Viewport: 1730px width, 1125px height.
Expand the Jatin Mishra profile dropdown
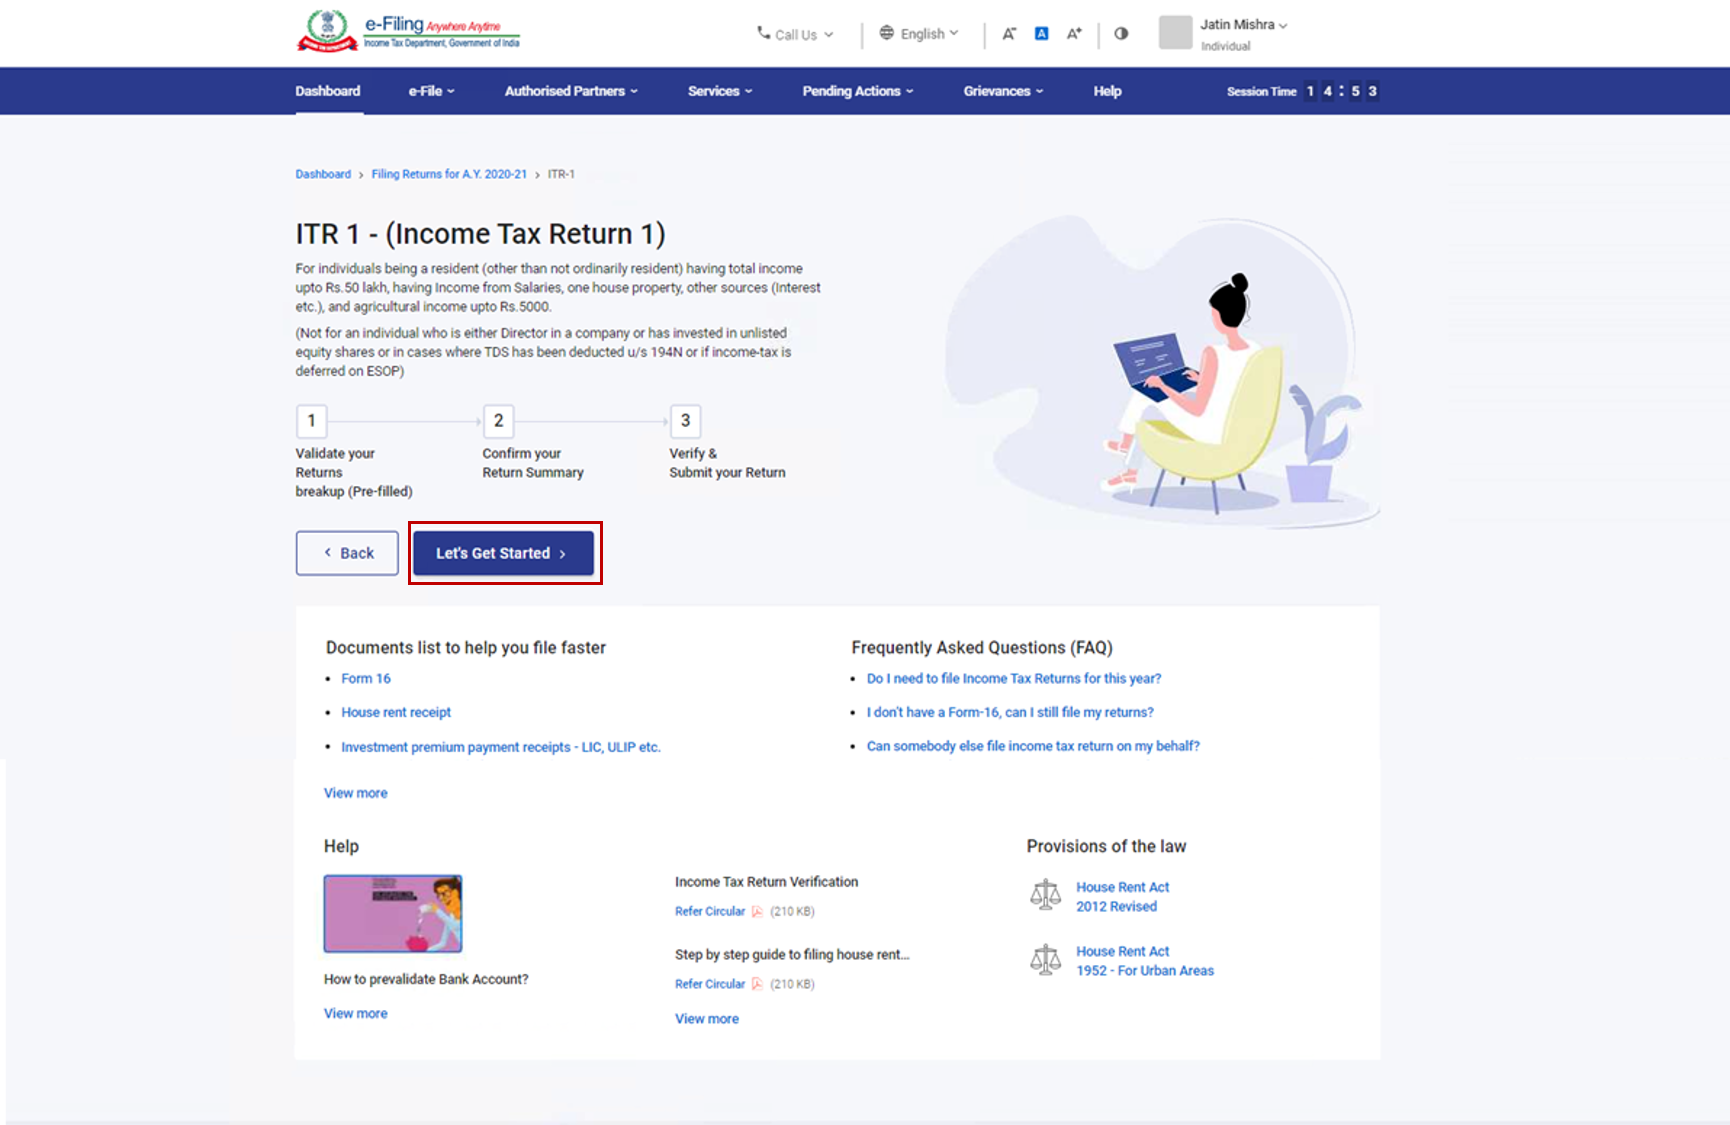coord(1237,25)
